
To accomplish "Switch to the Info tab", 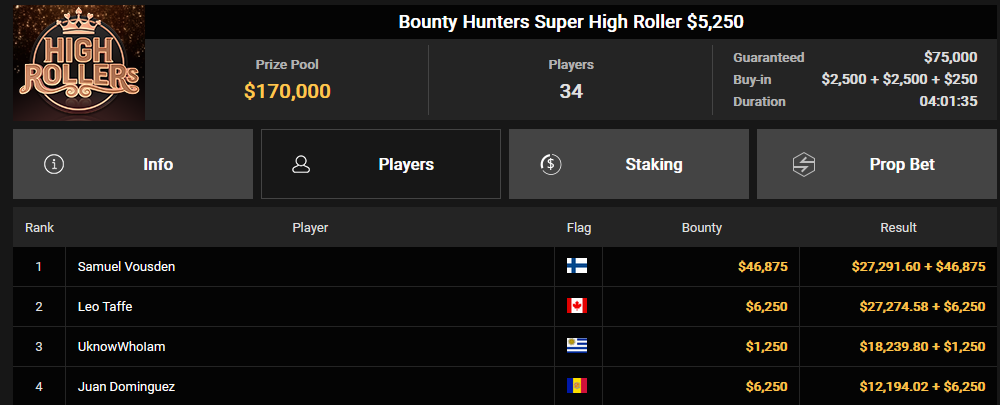I will [x=133, y=165].
